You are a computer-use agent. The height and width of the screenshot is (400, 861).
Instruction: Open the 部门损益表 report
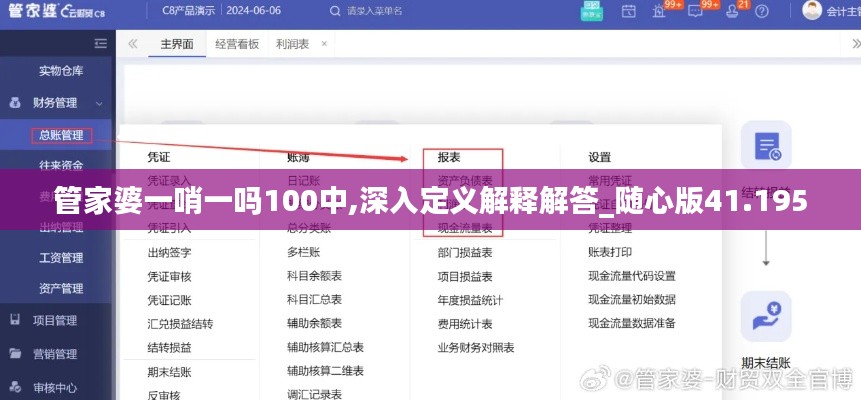pos(465,253)
